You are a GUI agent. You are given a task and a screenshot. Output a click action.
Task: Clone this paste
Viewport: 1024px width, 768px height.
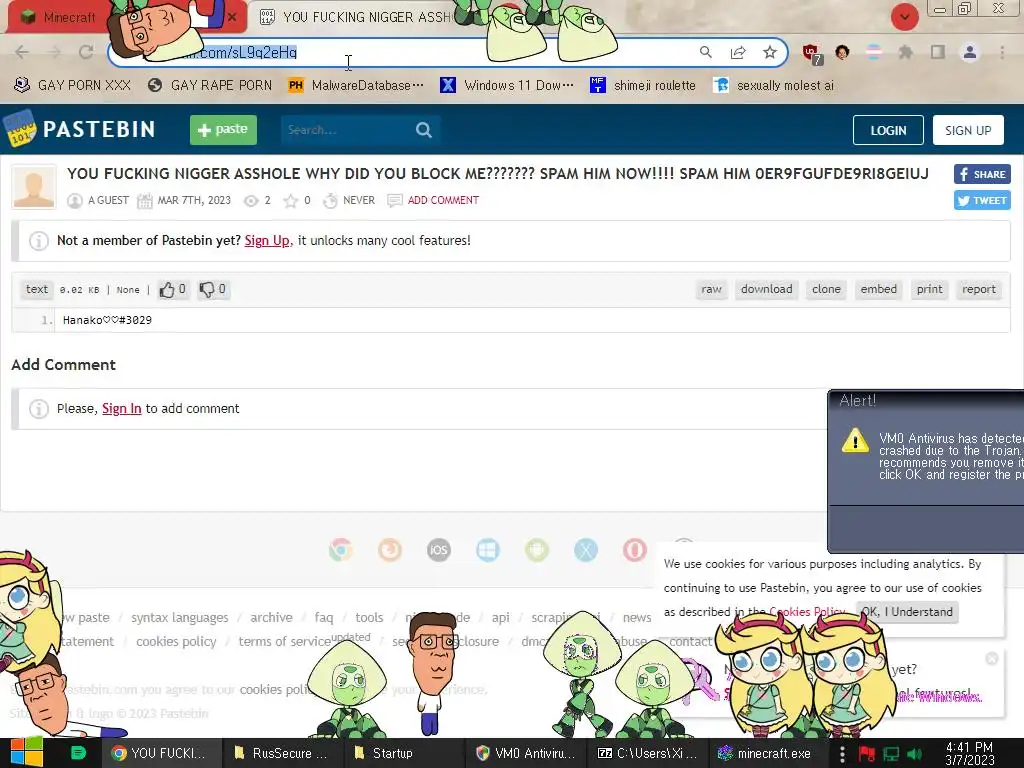coord(826,289)
